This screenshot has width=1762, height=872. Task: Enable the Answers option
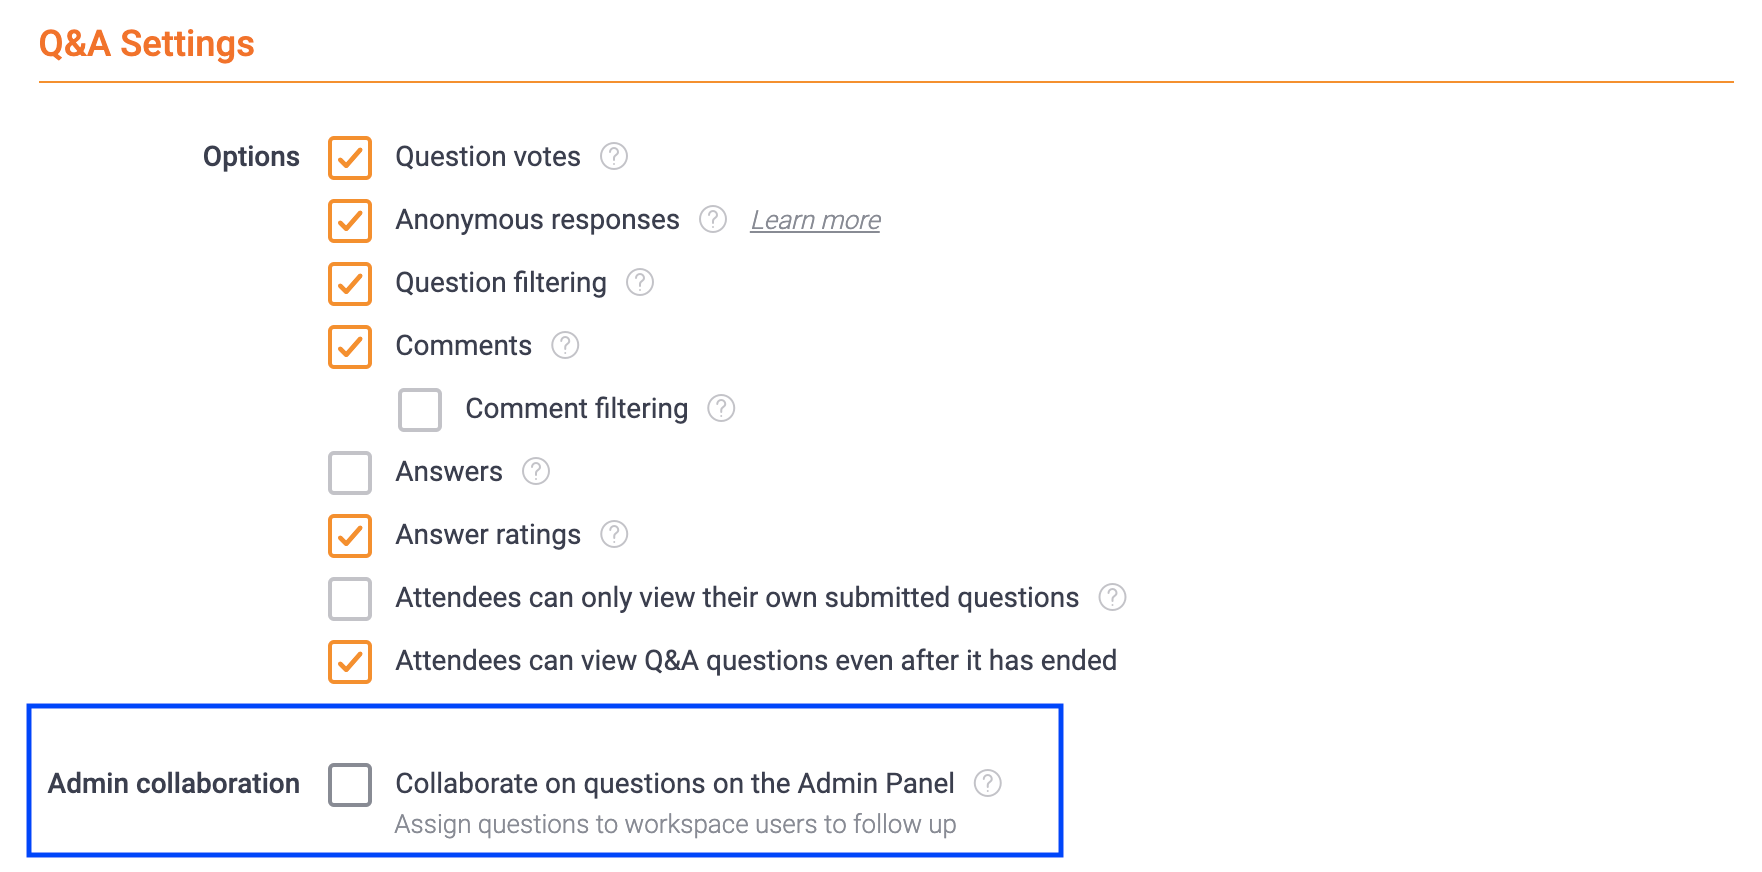tap(349, 472)
